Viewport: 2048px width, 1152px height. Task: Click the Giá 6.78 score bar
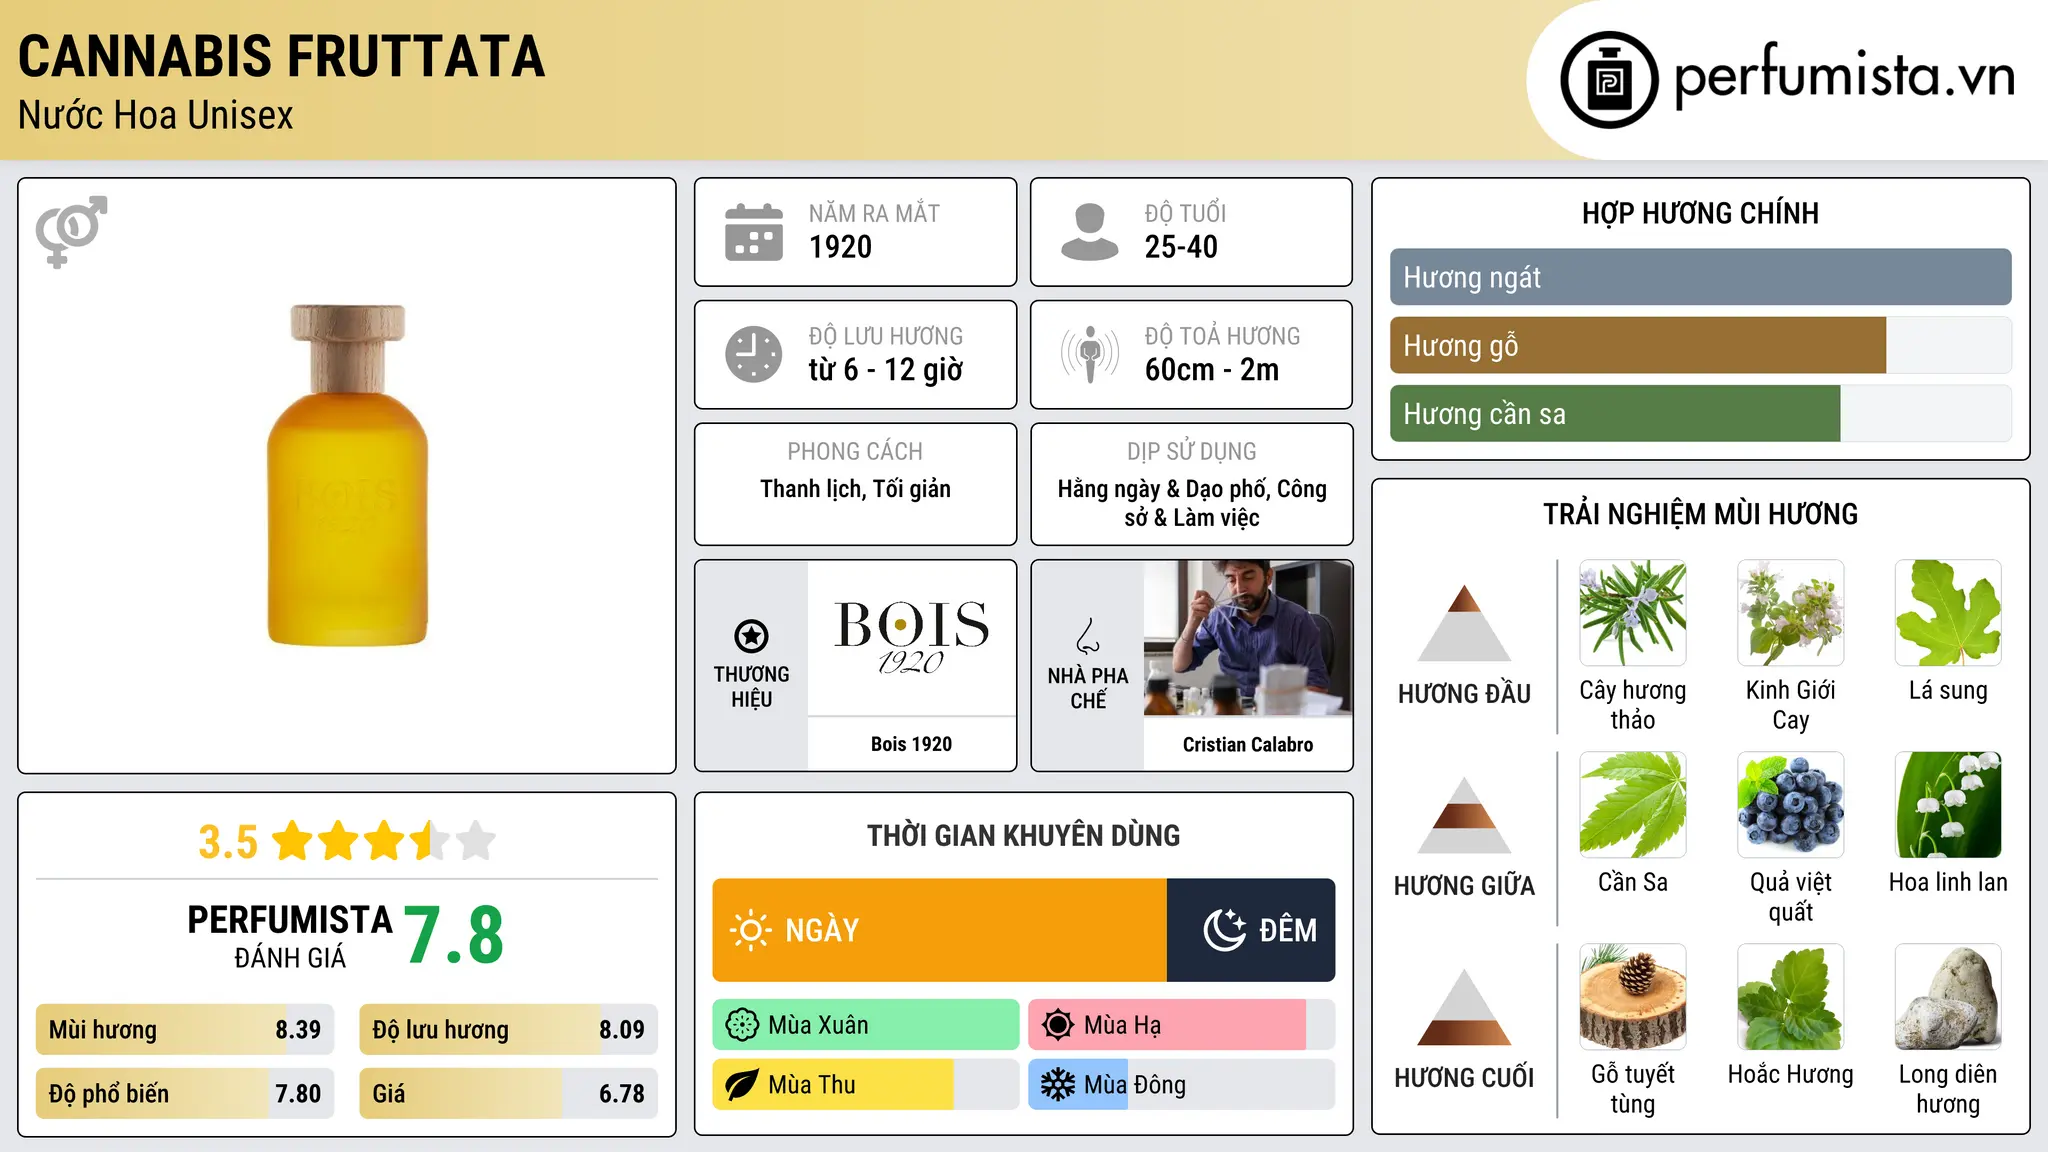click(x=509, y=1094)
